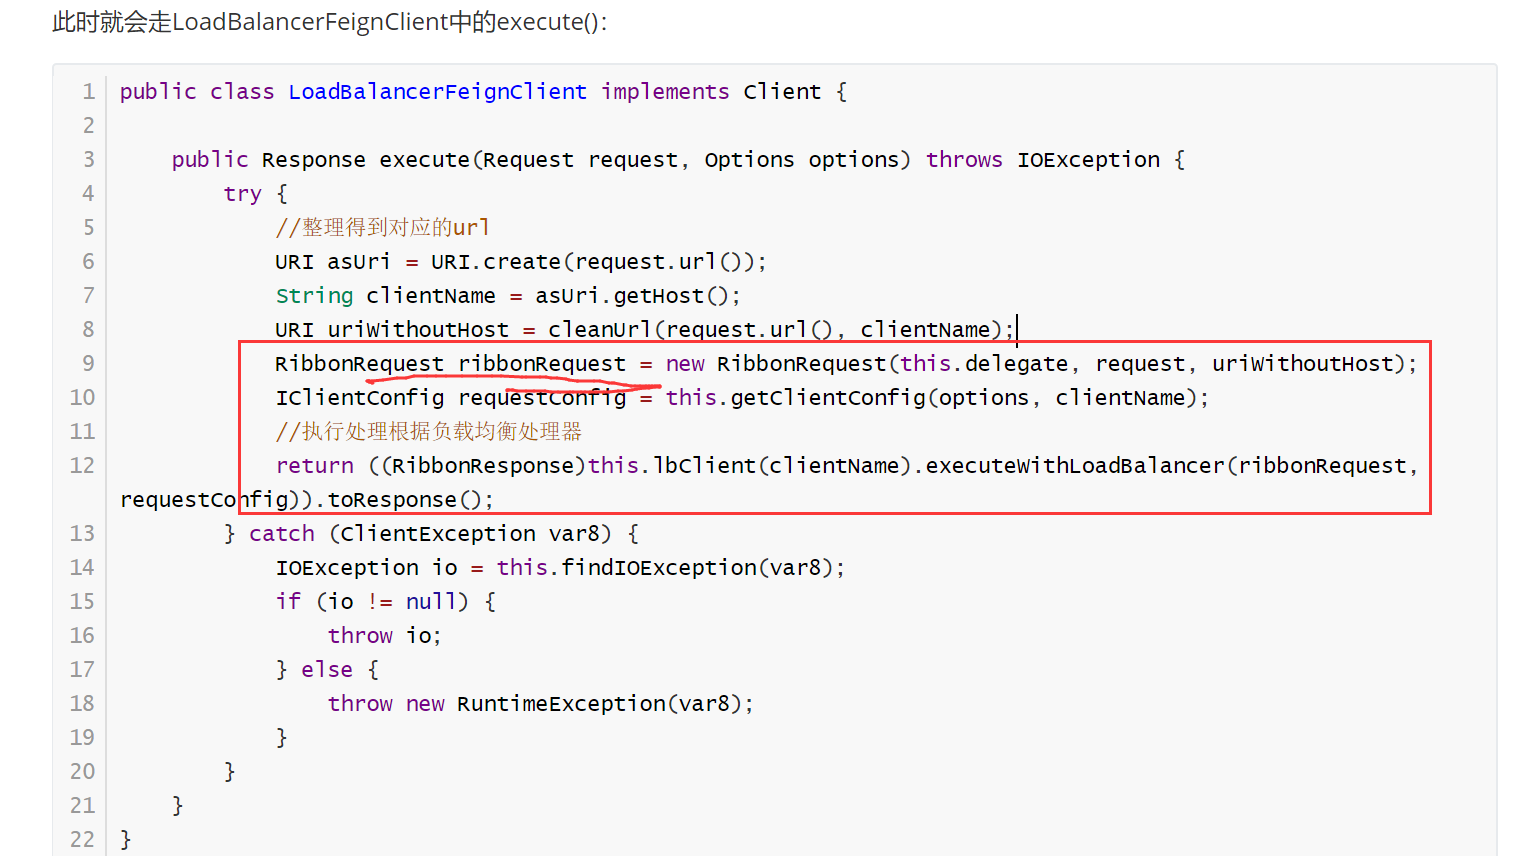Click 'IClientConfig' type on line 10

pos(359,398)
